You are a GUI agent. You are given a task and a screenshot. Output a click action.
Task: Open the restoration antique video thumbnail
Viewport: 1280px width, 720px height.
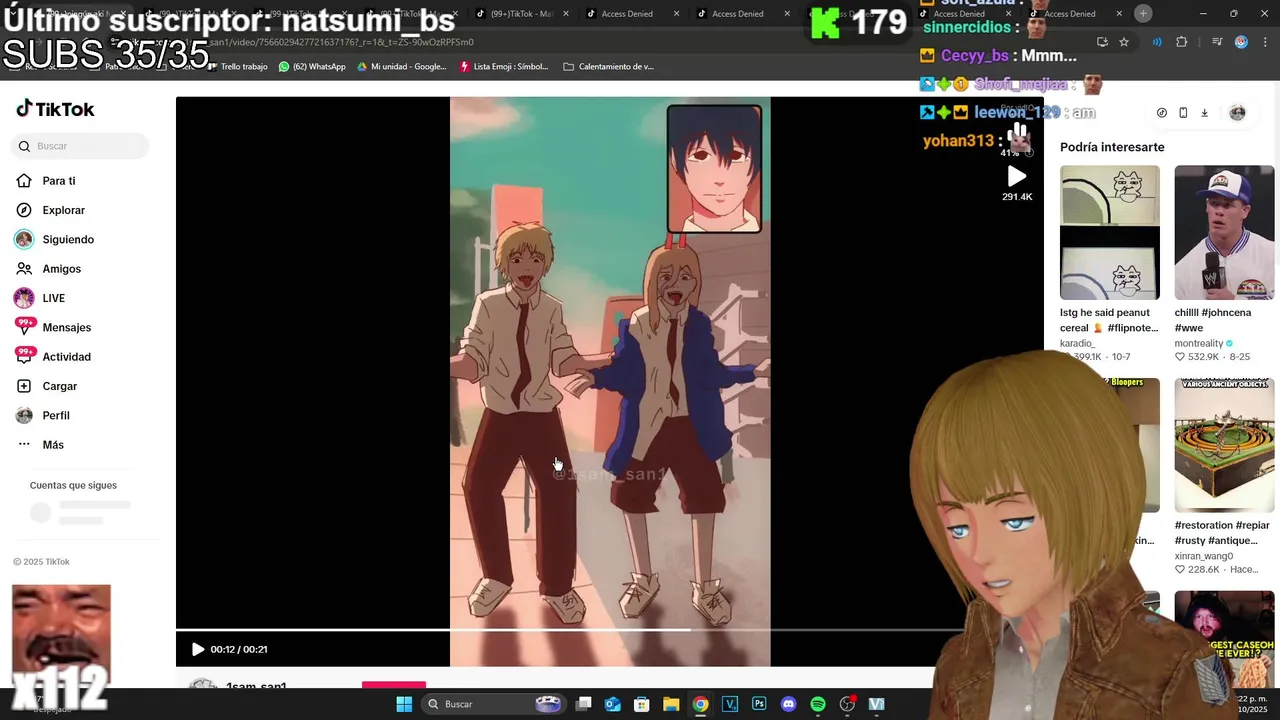click(1224, 445)
